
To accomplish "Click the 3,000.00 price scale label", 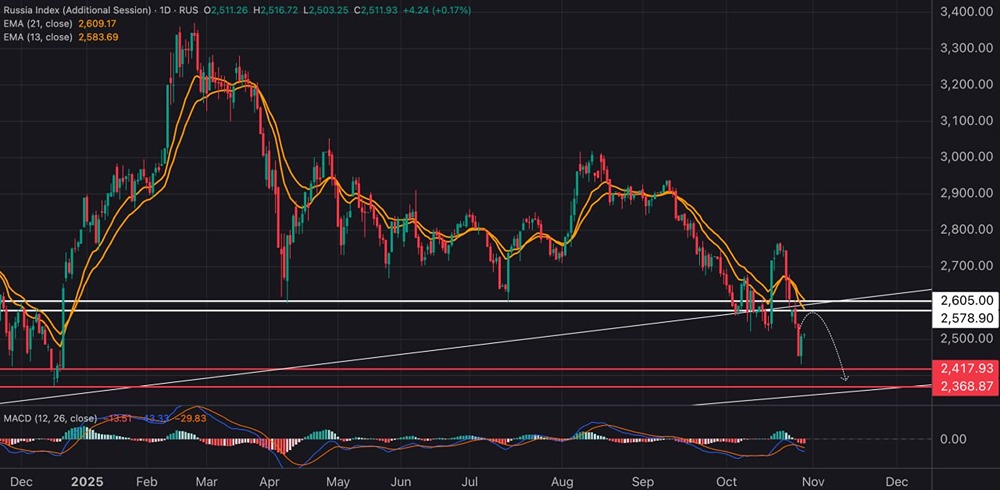I will click(967, 157).
